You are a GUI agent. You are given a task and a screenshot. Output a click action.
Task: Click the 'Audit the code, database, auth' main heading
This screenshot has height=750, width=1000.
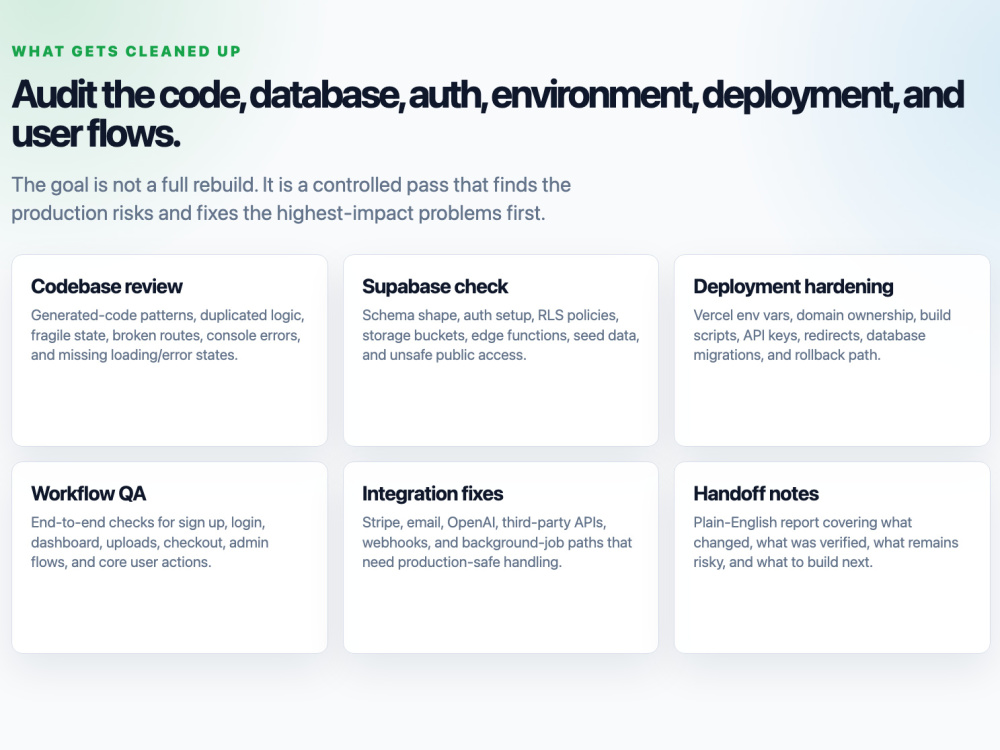click(488, 114)
